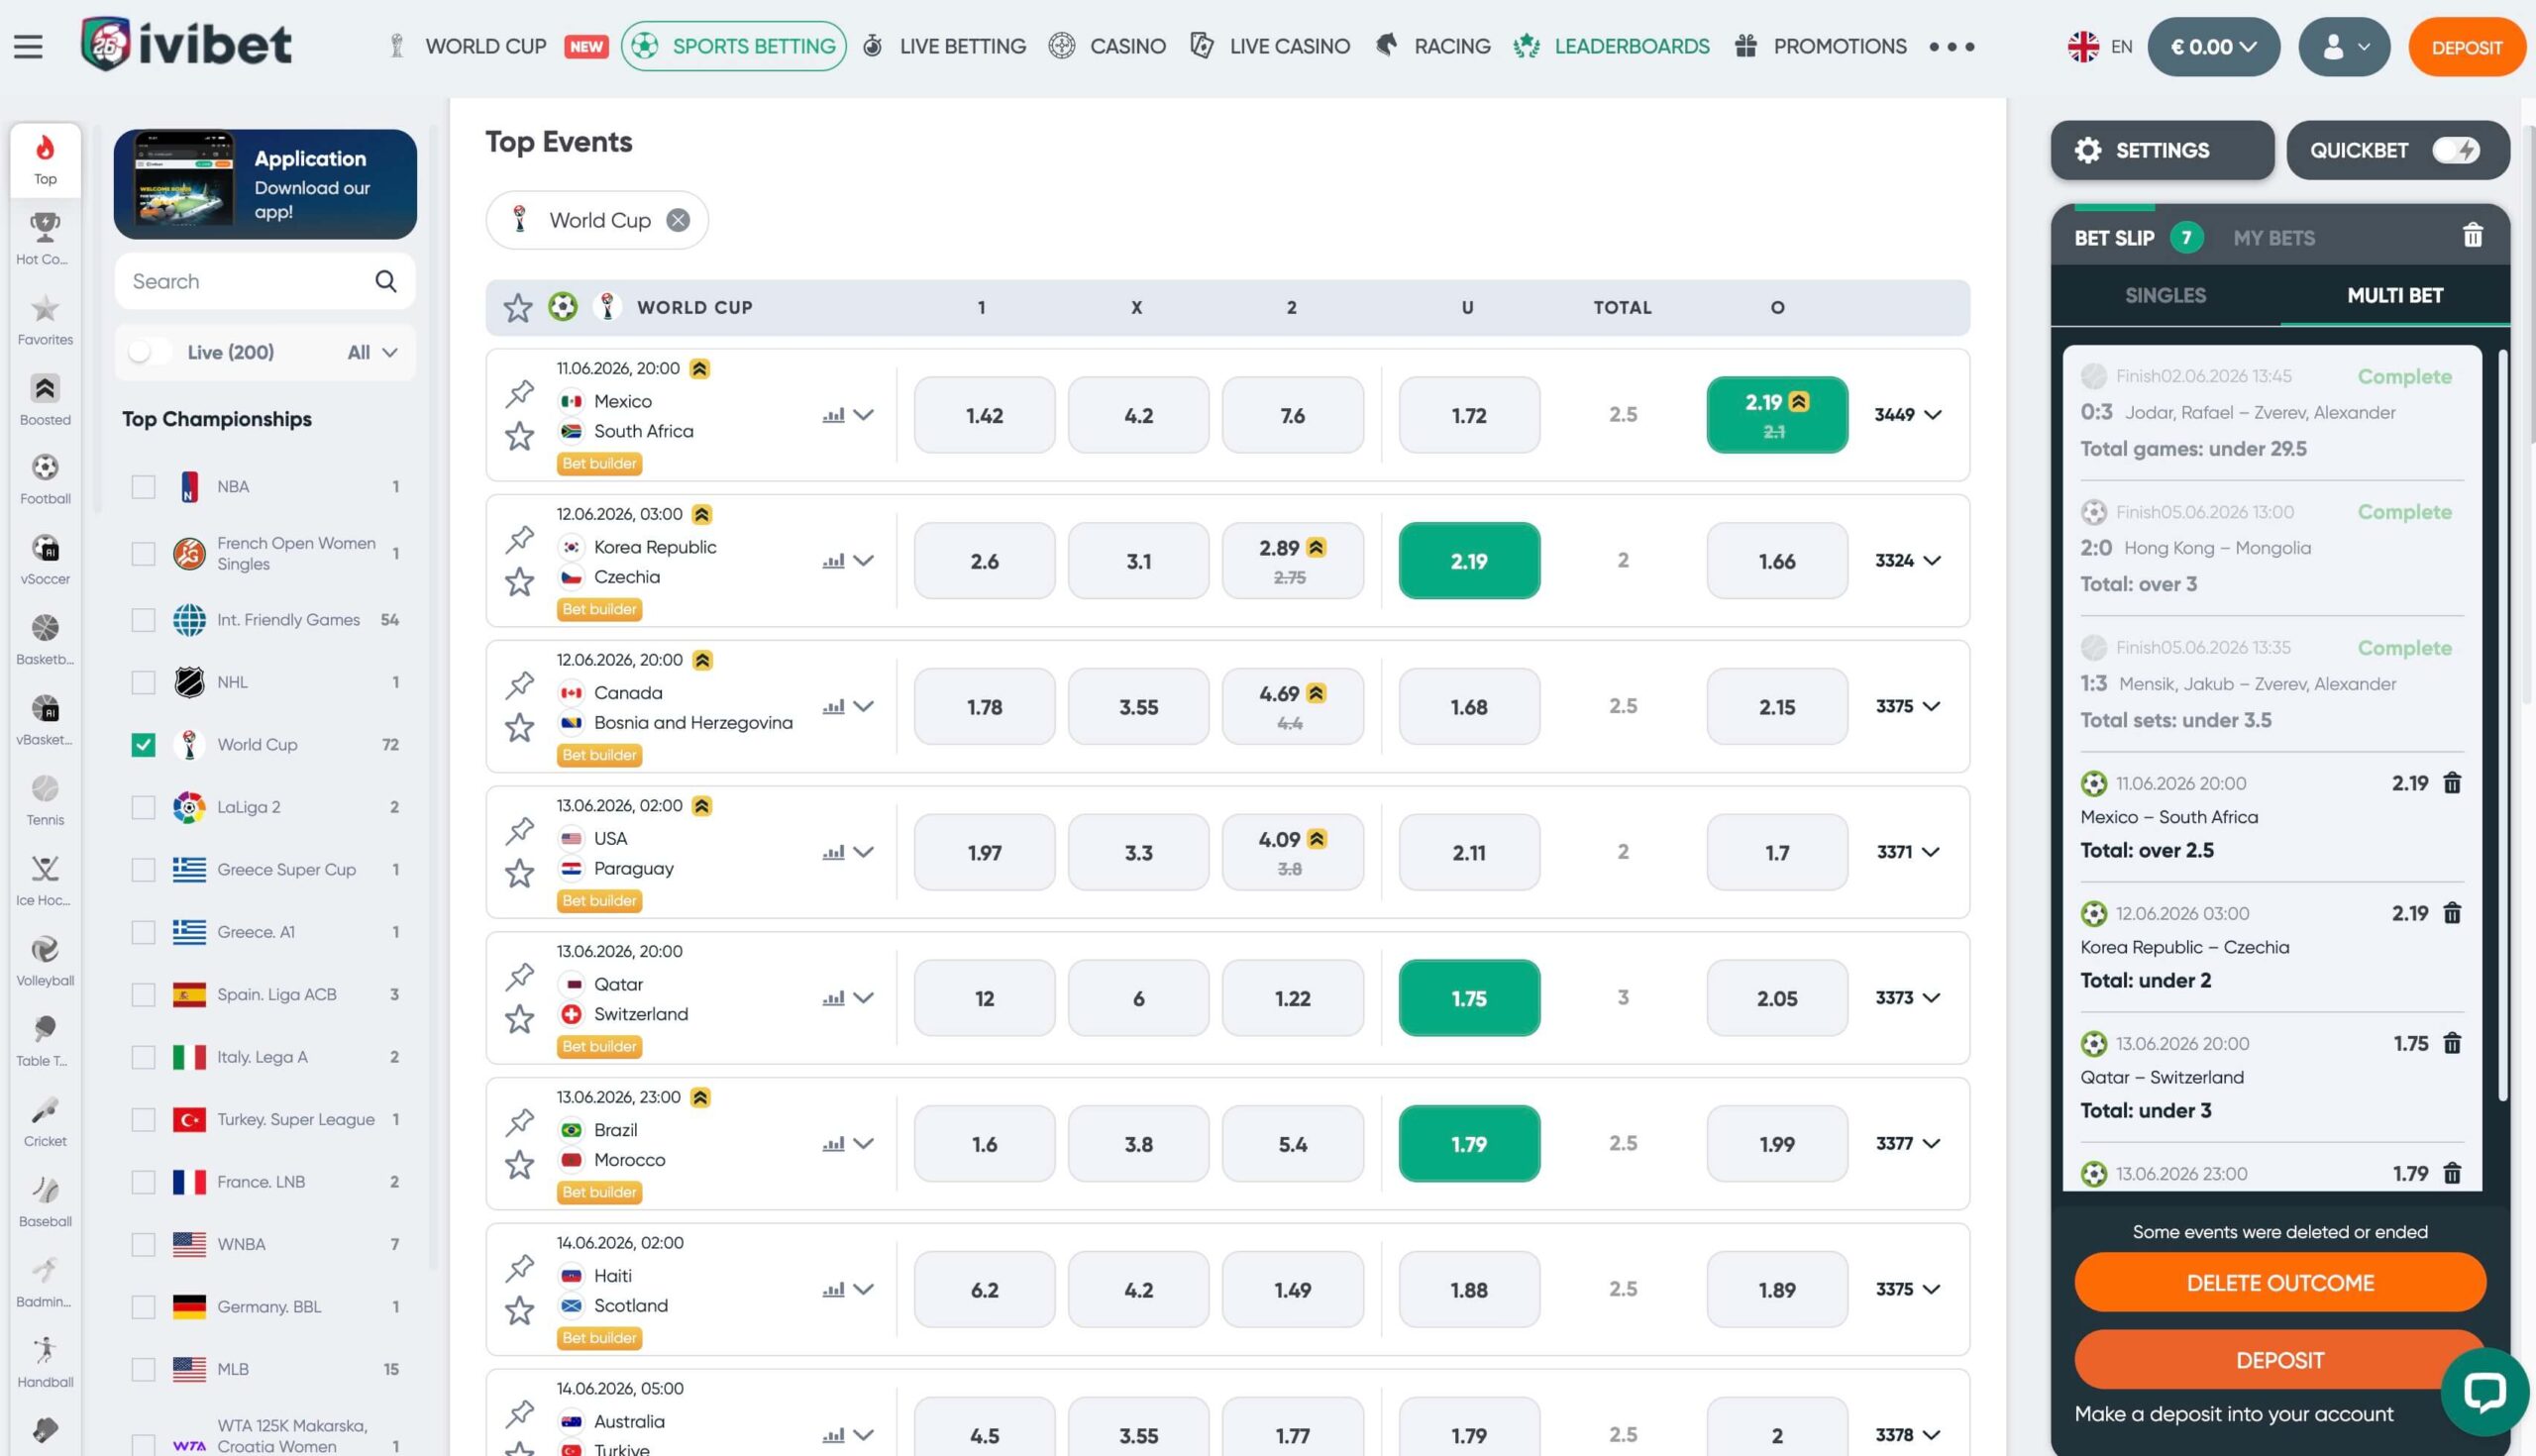Pin the Mexico vs South Africa match
The height and width of the screenshot is (1456, 2536).
(519, 393)
